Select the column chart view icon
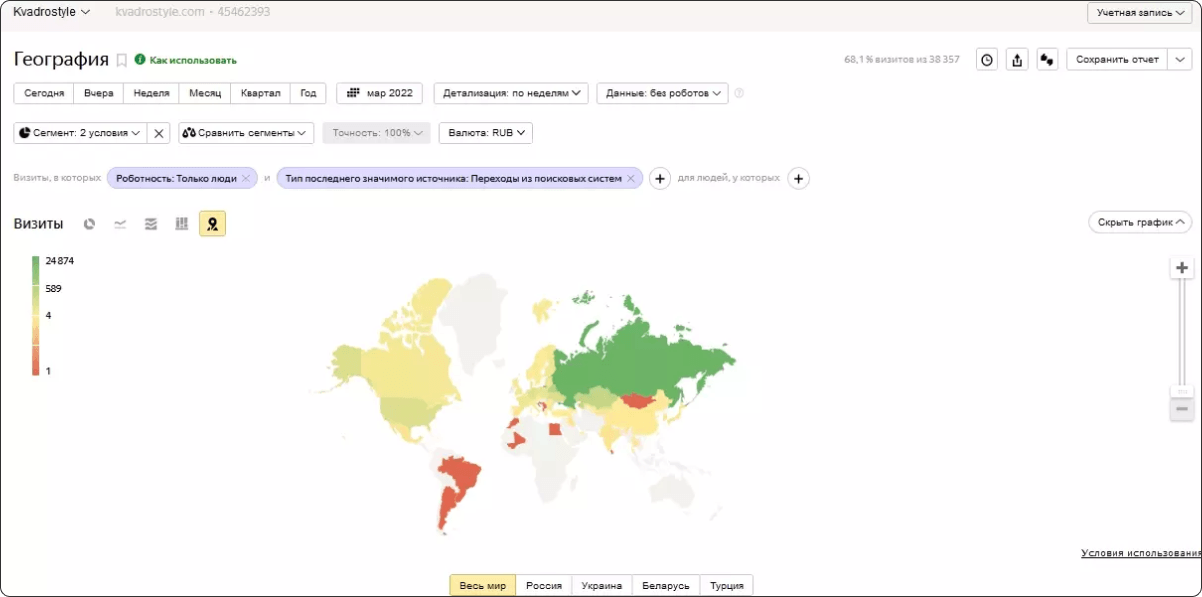The width and height of the screenshot is (1202, 597). point(182,224)
